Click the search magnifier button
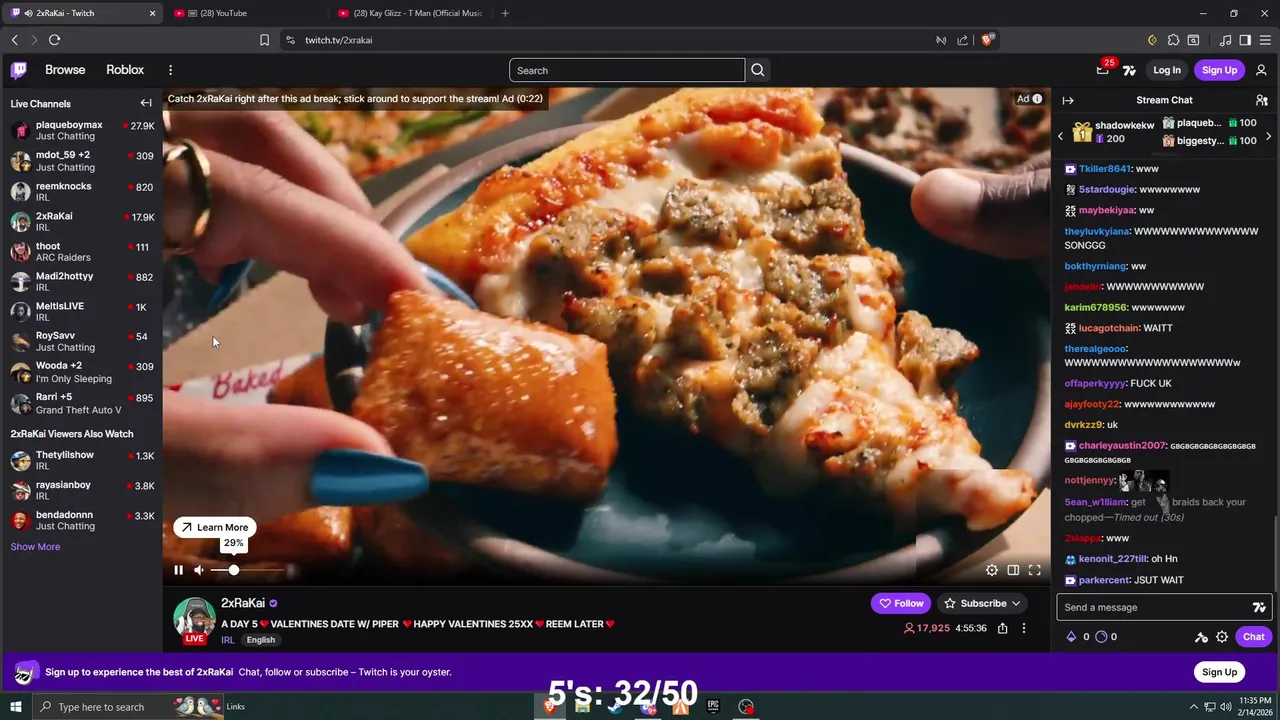Viewport: 1280px width, 720px height. click(x=758, y=70)
